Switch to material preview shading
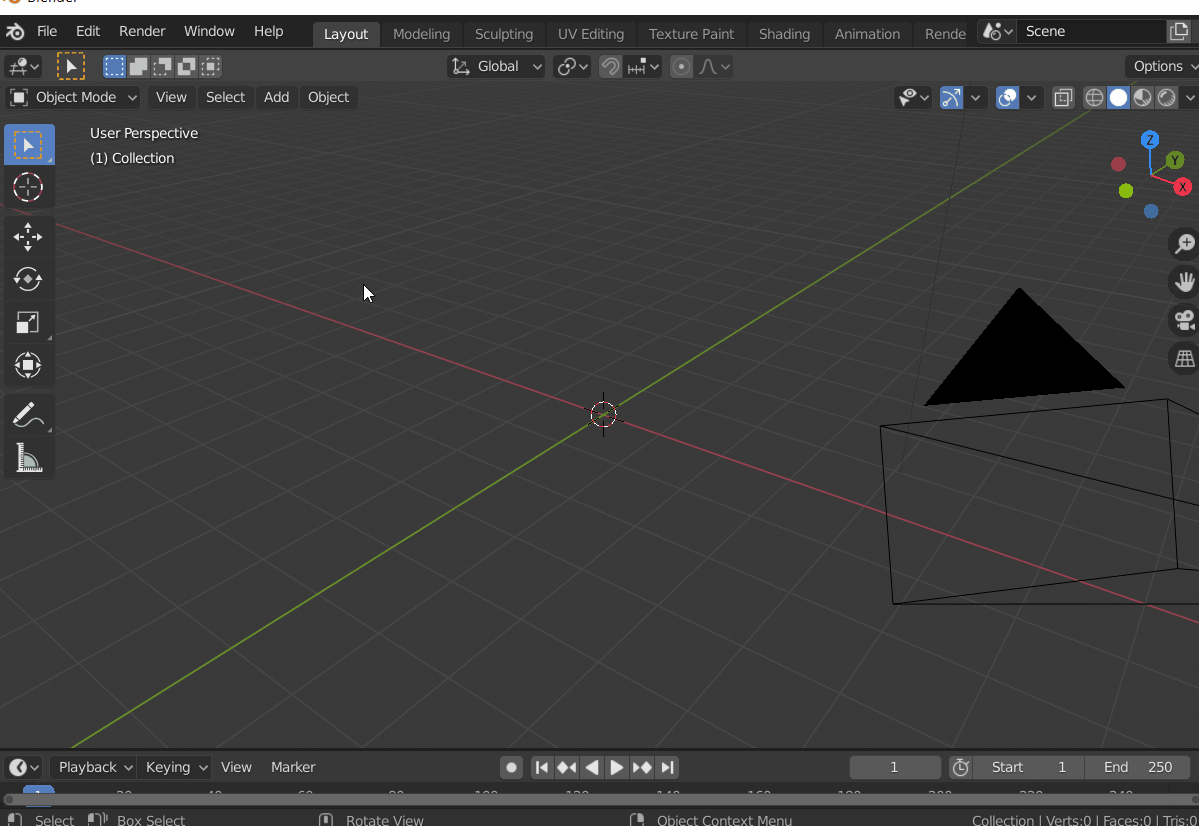1199x826 pixels. tap(1142, 98)
